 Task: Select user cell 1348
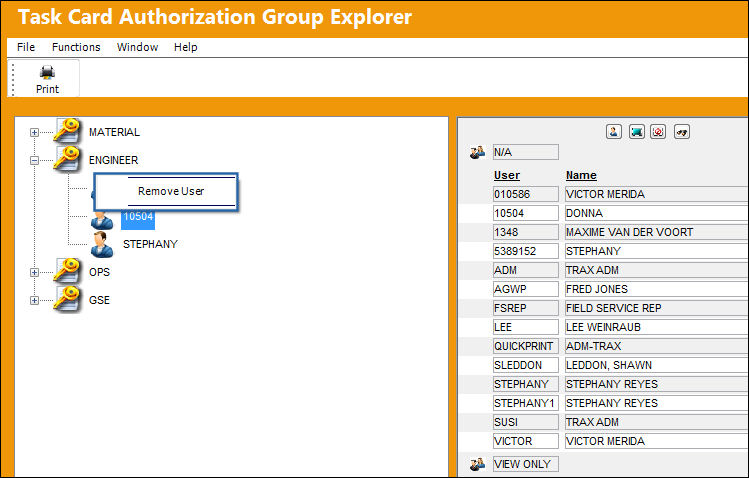[x=525, y=232]
